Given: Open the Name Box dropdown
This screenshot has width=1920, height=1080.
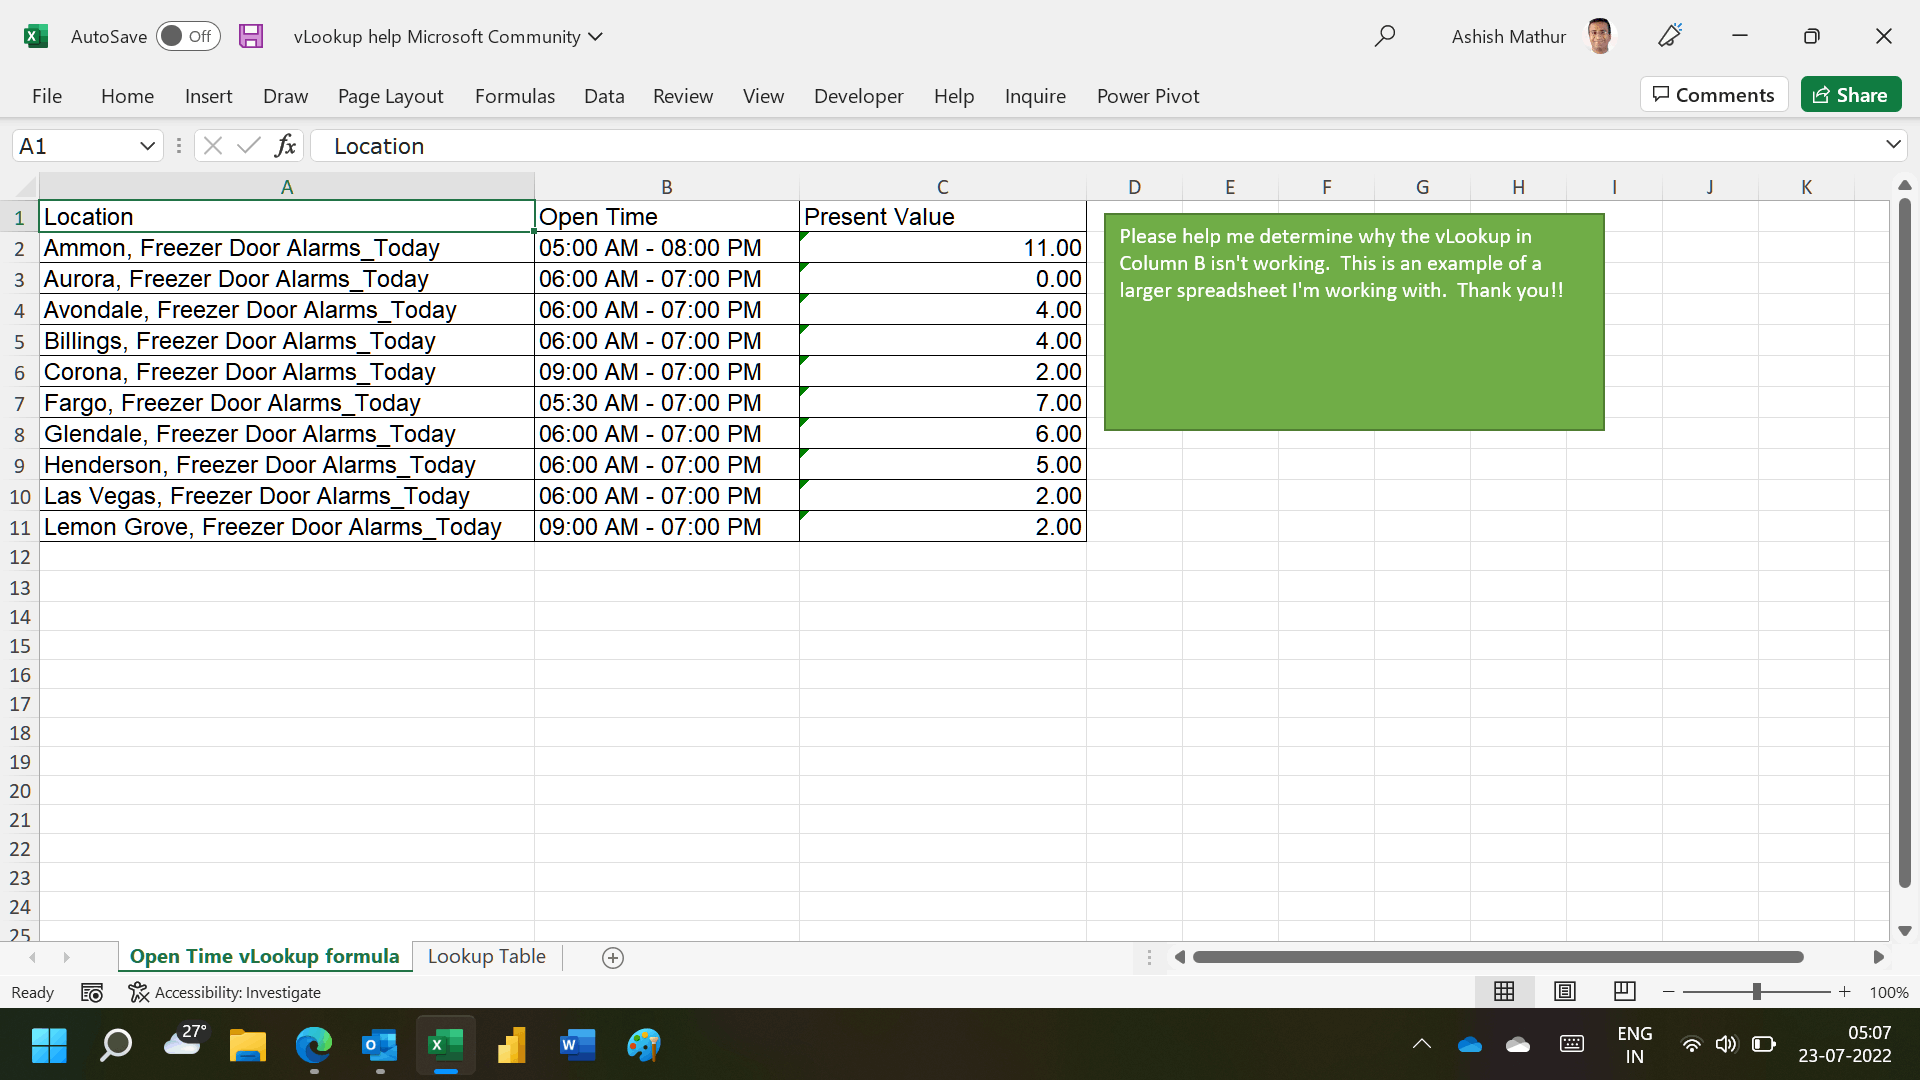Looking at the screenshot, I should click(147, 145).
